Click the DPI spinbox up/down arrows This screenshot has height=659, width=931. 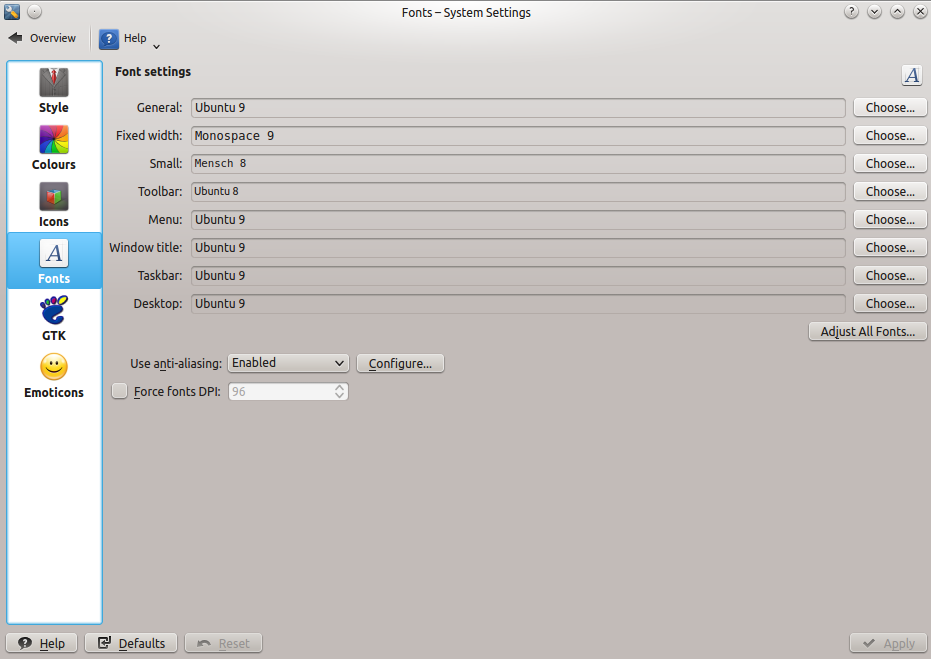pyautogui.click(x=339, y=391)
